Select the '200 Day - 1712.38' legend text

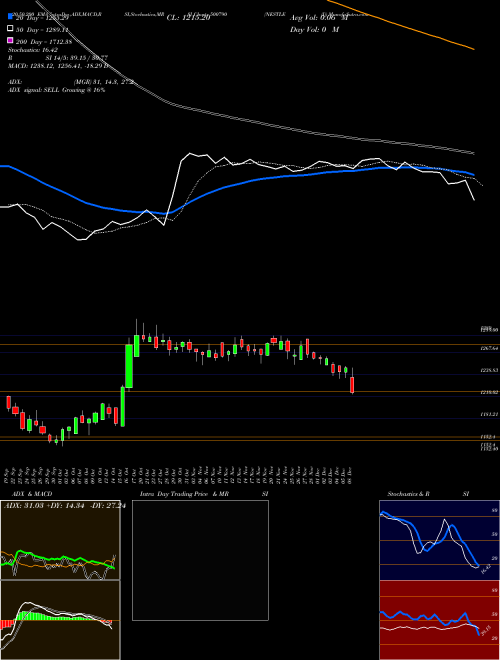(x=43, y=41)
